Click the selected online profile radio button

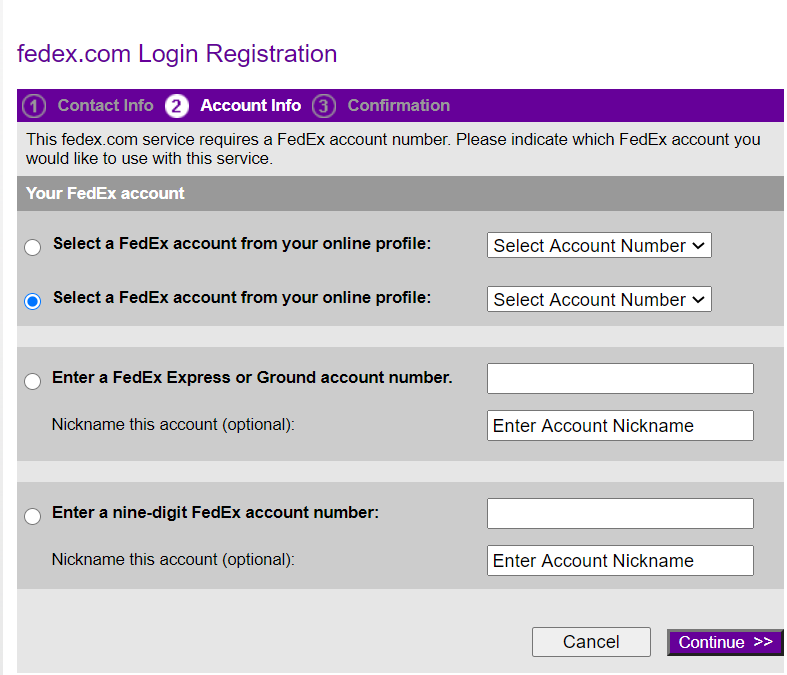click(33, 301)
